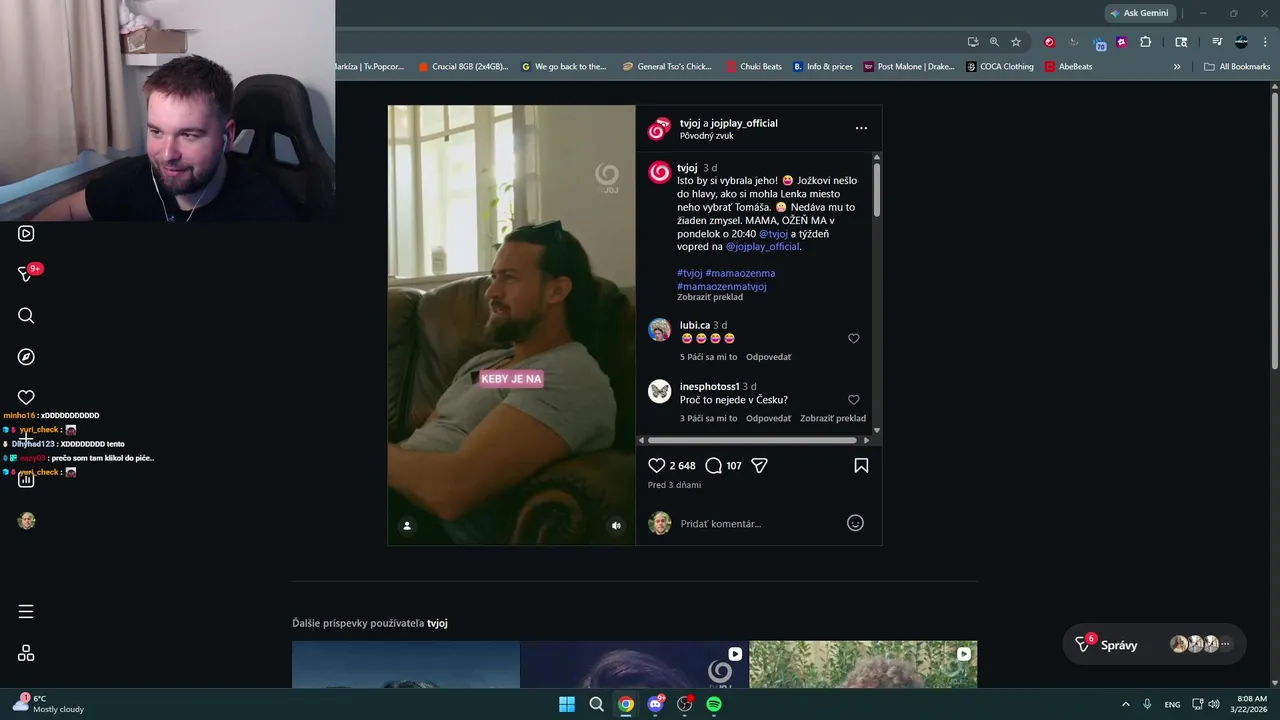
Task: Open the middle reel thumbnail below
Action: point(634,665)
